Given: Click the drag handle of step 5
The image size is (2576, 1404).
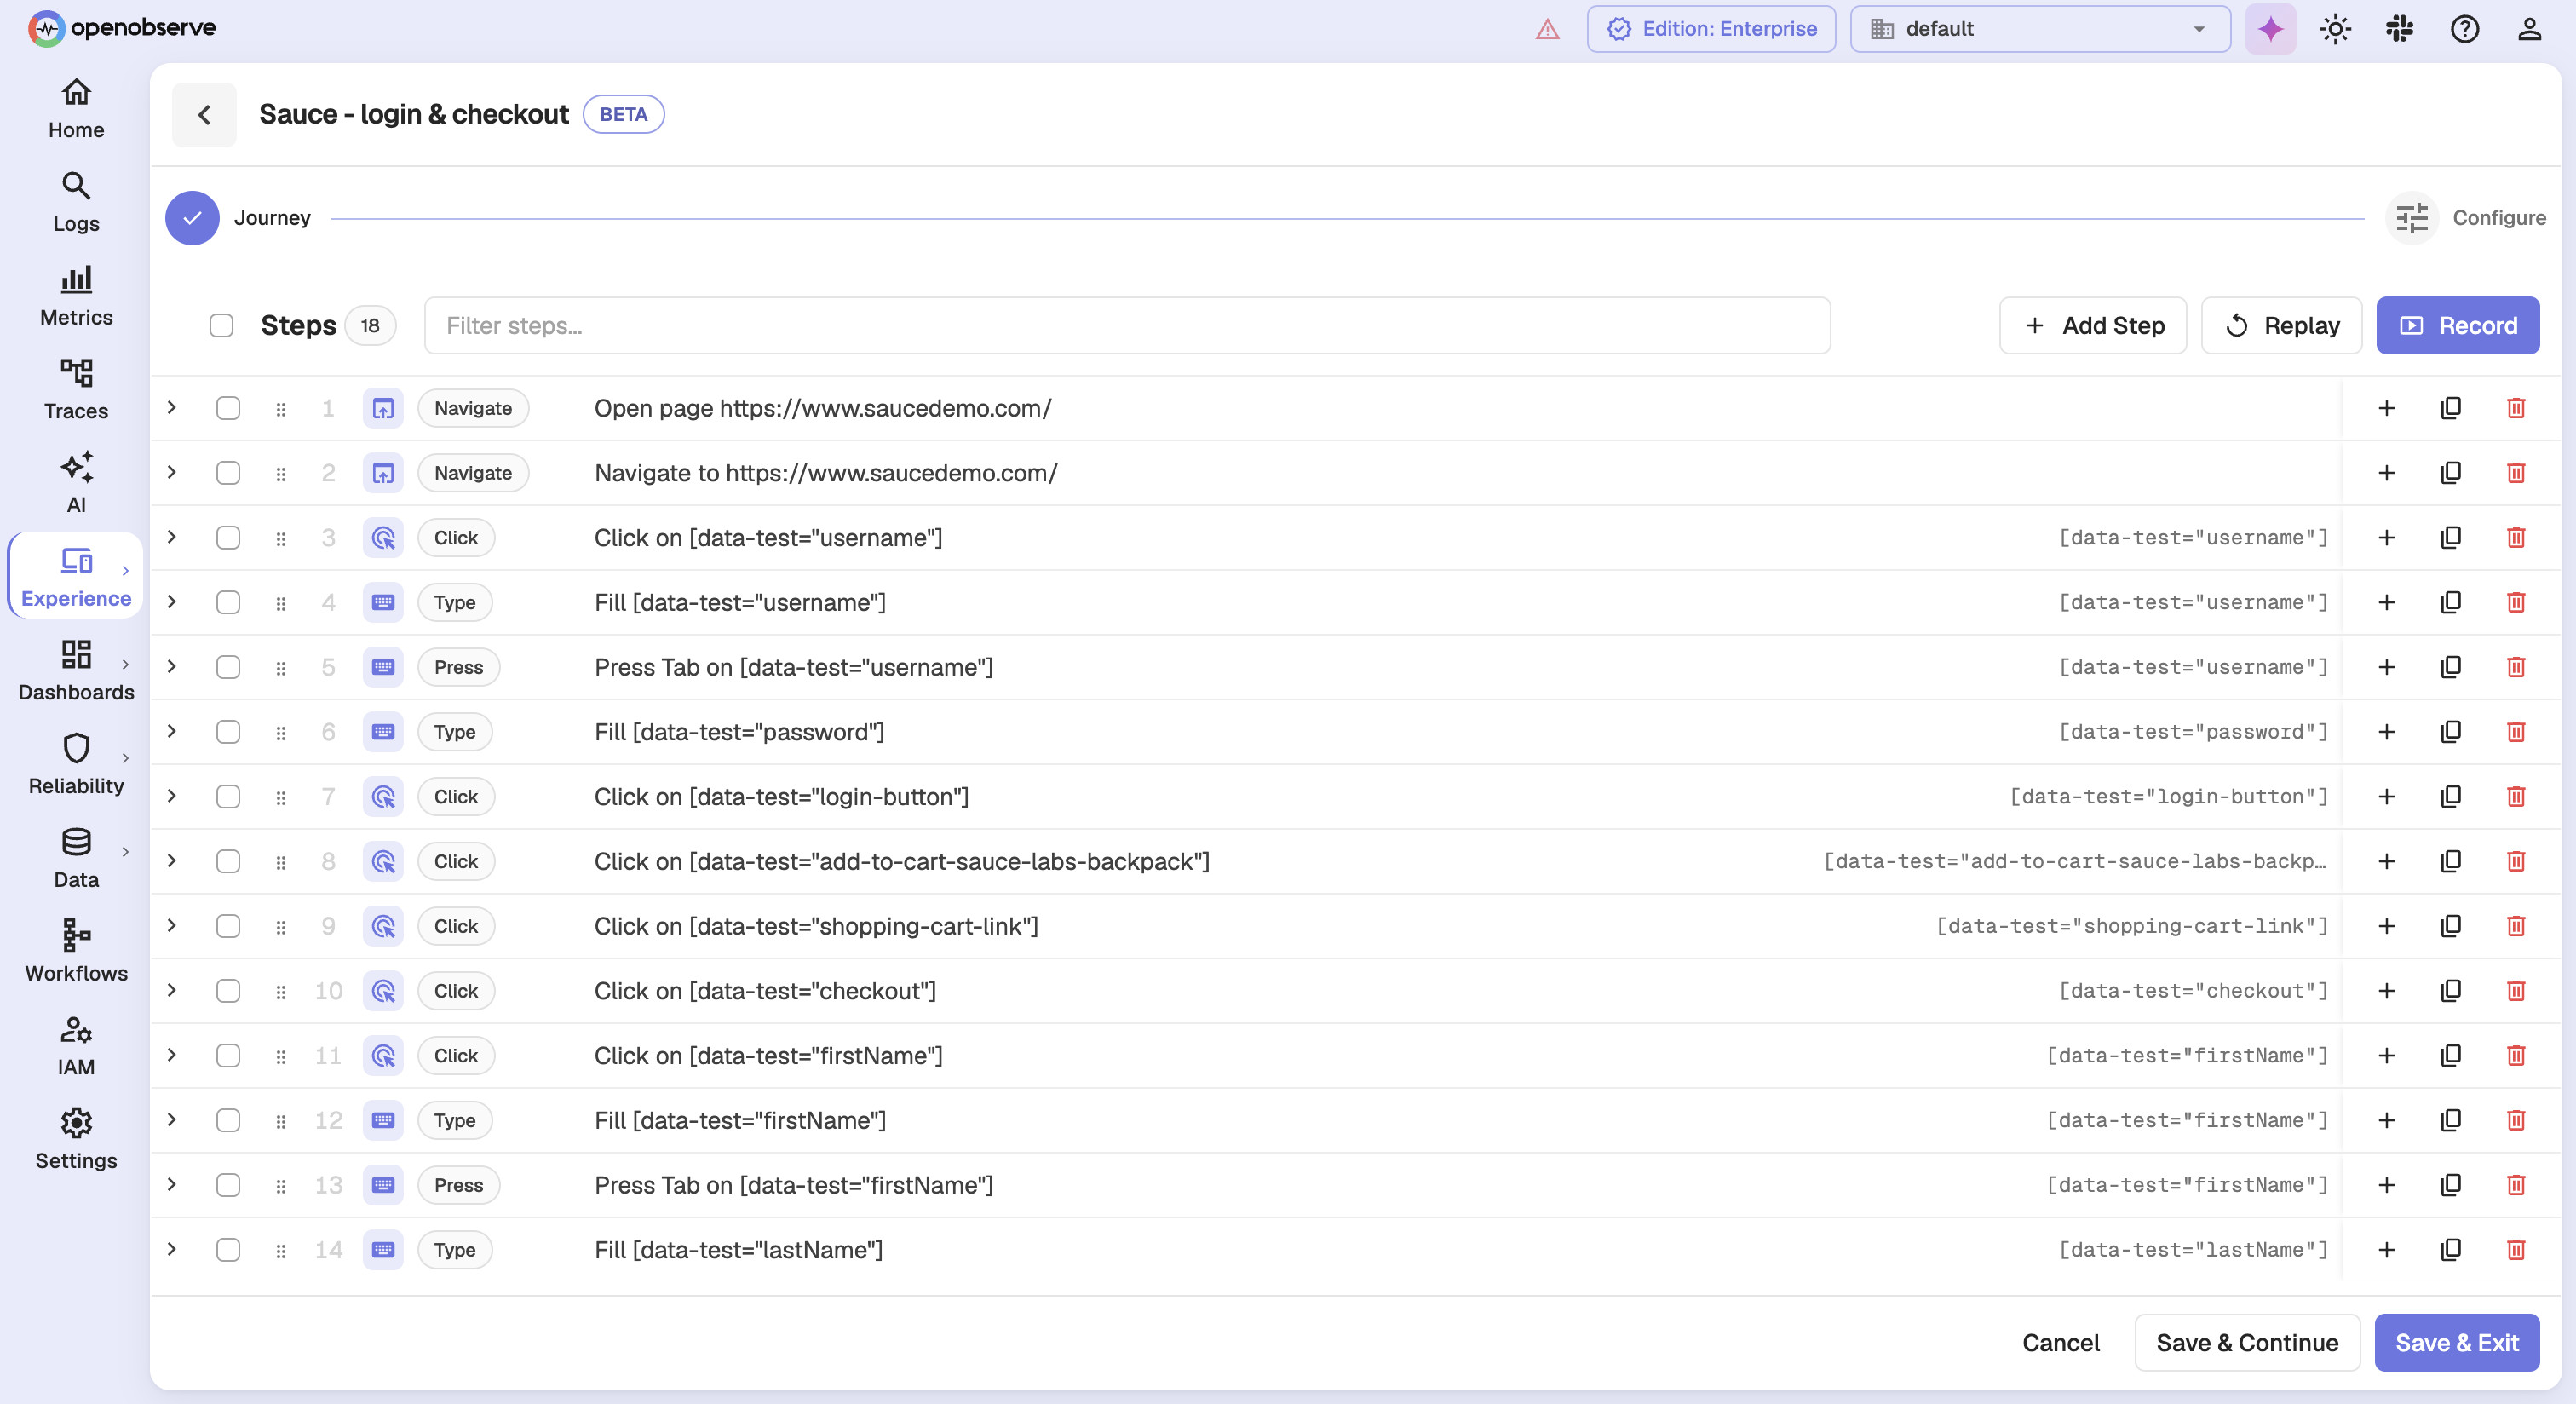Looking at the screenshot, I should (281, 667).
